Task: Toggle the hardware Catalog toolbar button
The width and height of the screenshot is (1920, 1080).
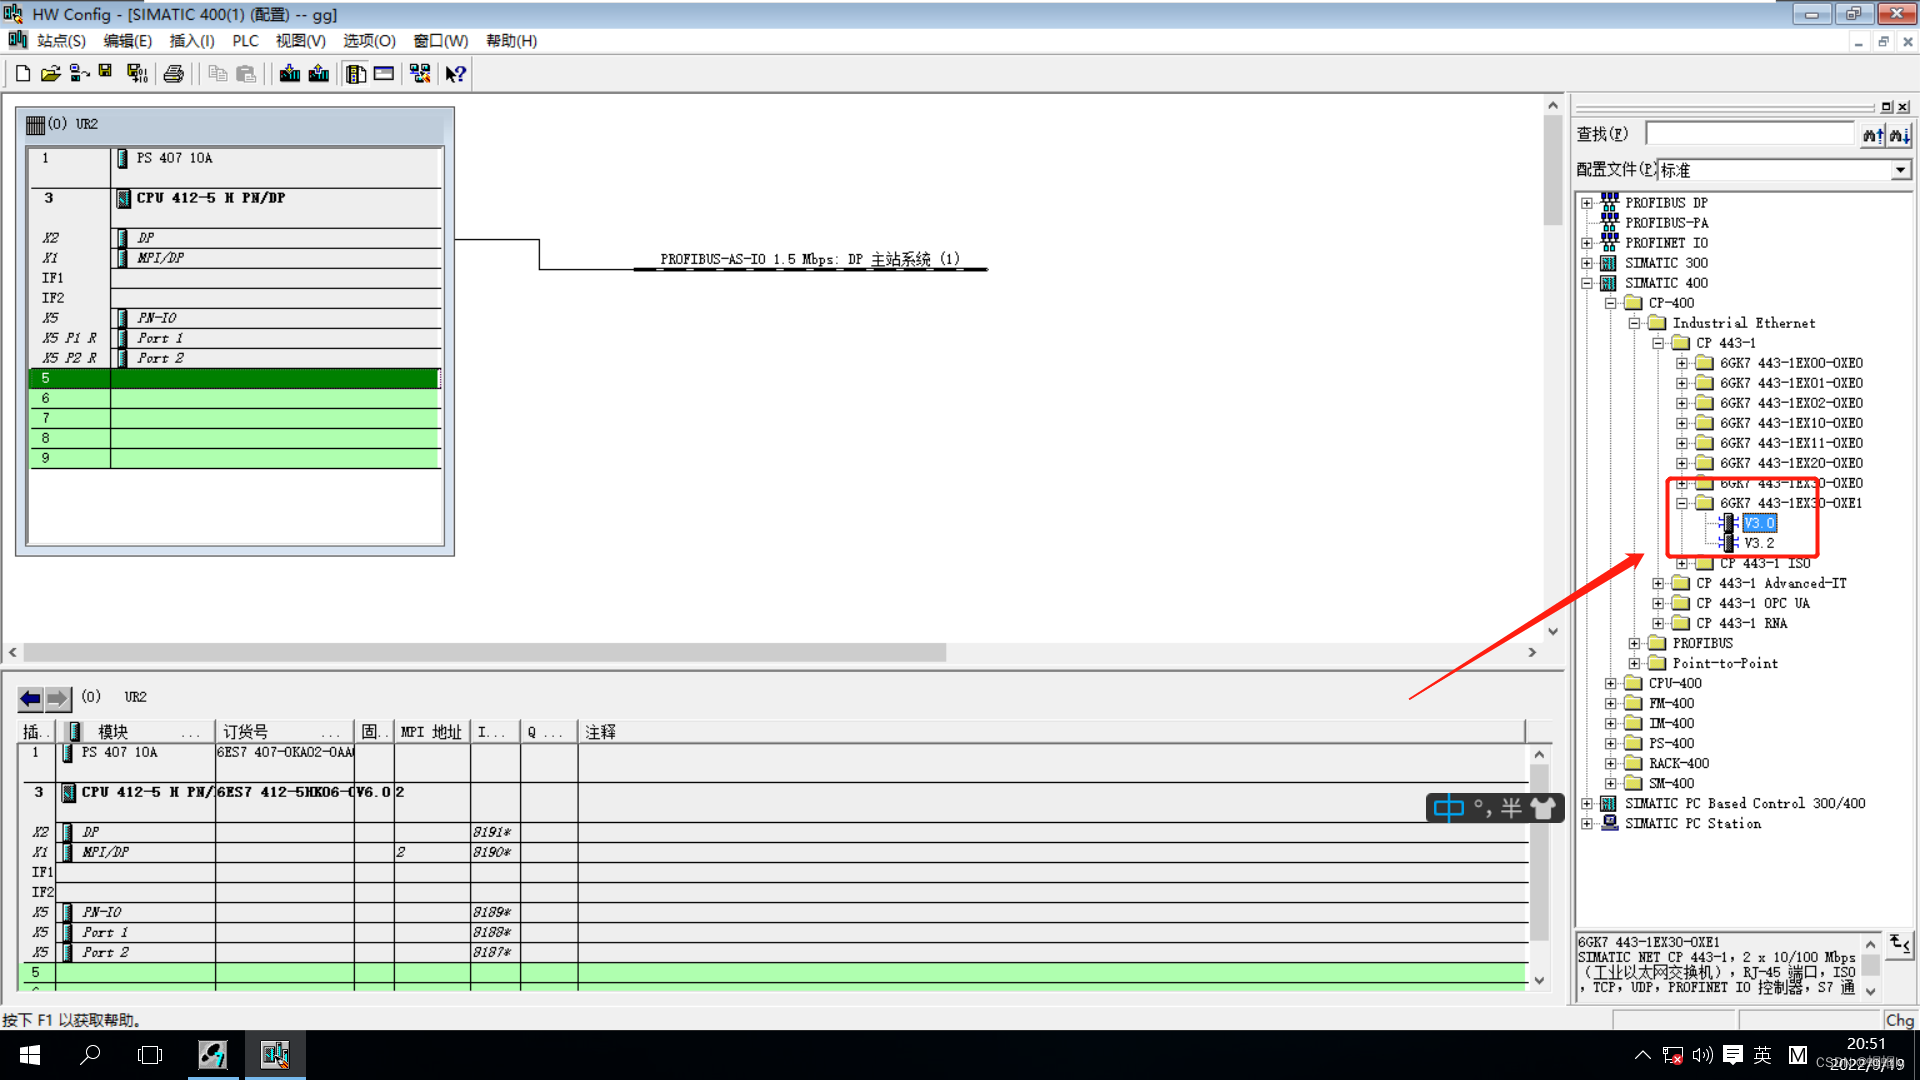Action: (x=356, y=73)
